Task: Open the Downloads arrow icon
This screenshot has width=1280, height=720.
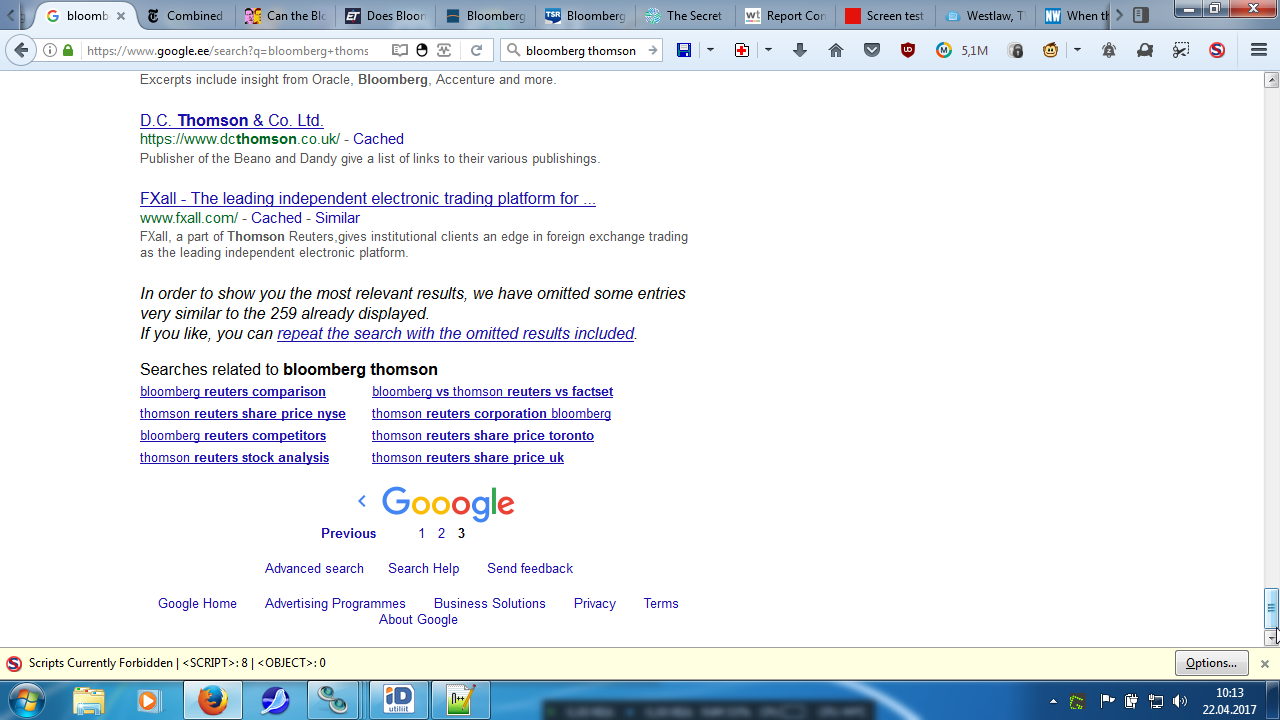Action: coord(800,50)
